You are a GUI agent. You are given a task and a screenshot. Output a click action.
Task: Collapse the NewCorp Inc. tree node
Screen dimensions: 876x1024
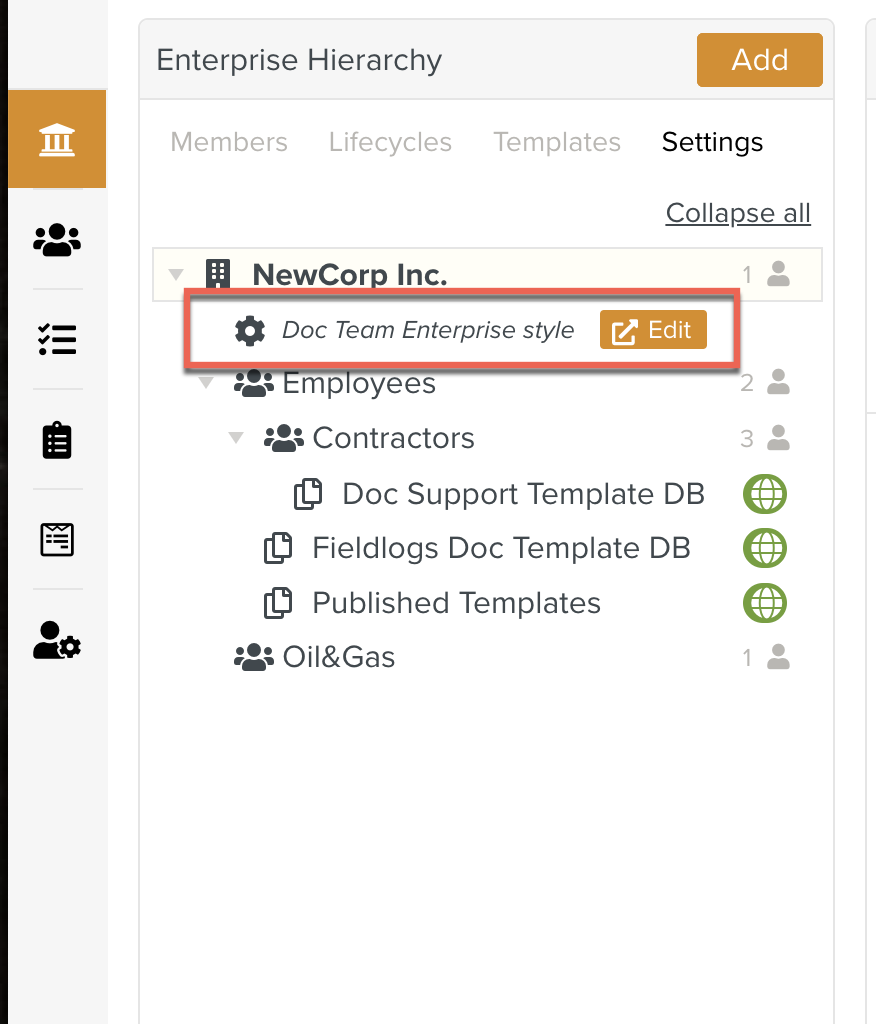177,274
